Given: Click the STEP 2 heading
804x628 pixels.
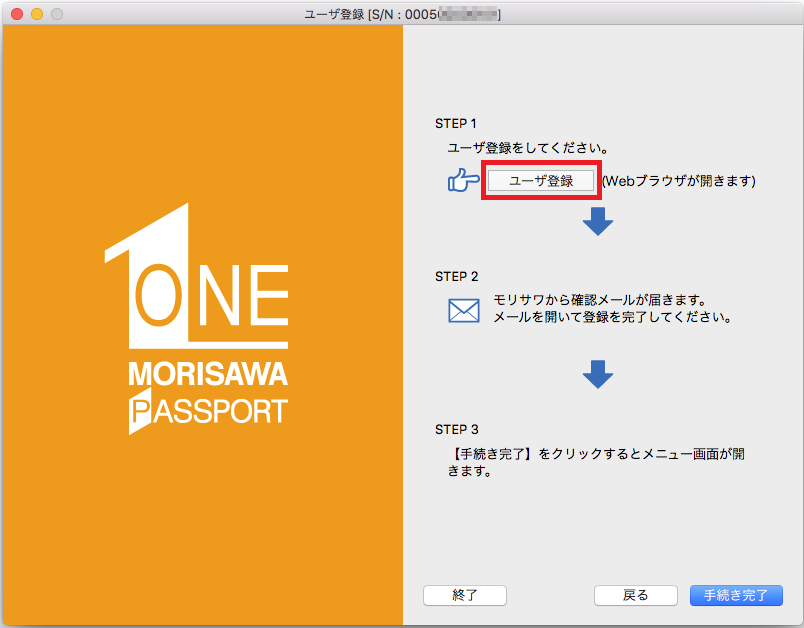Looking at the screenshot, I should point(457,276).
